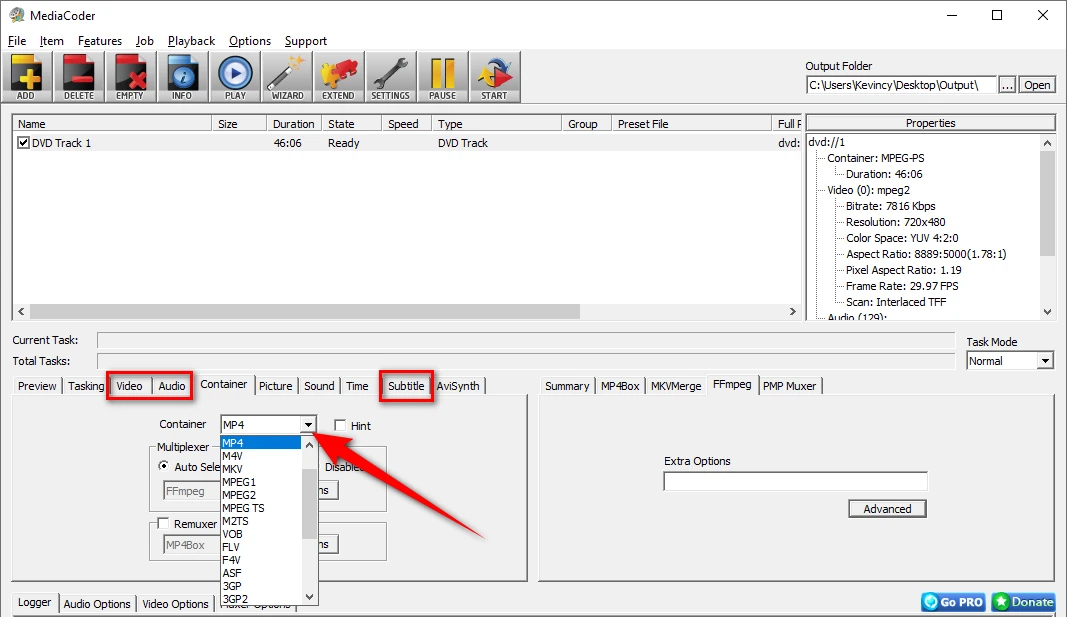
Task: Click the DELETE toolbar icon
Action: (79, 77)
